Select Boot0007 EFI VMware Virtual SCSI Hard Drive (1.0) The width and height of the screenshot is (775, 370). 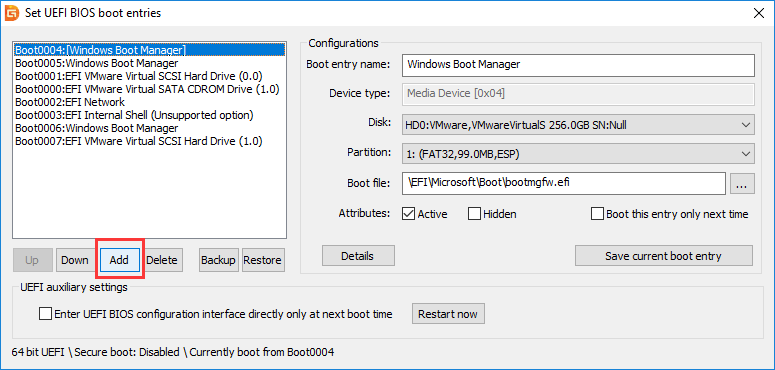pyautogui.click(x=149, y=141)
